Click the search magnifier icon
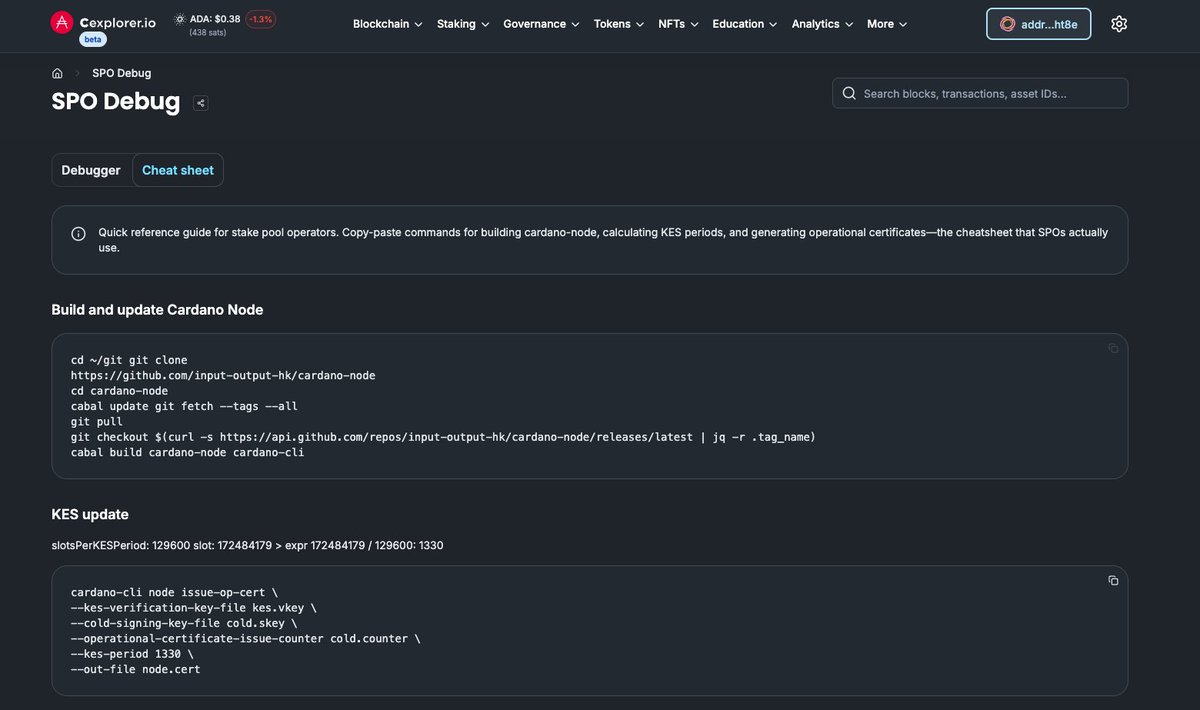The image size is (1200, 710). click(x=849, y=92)
